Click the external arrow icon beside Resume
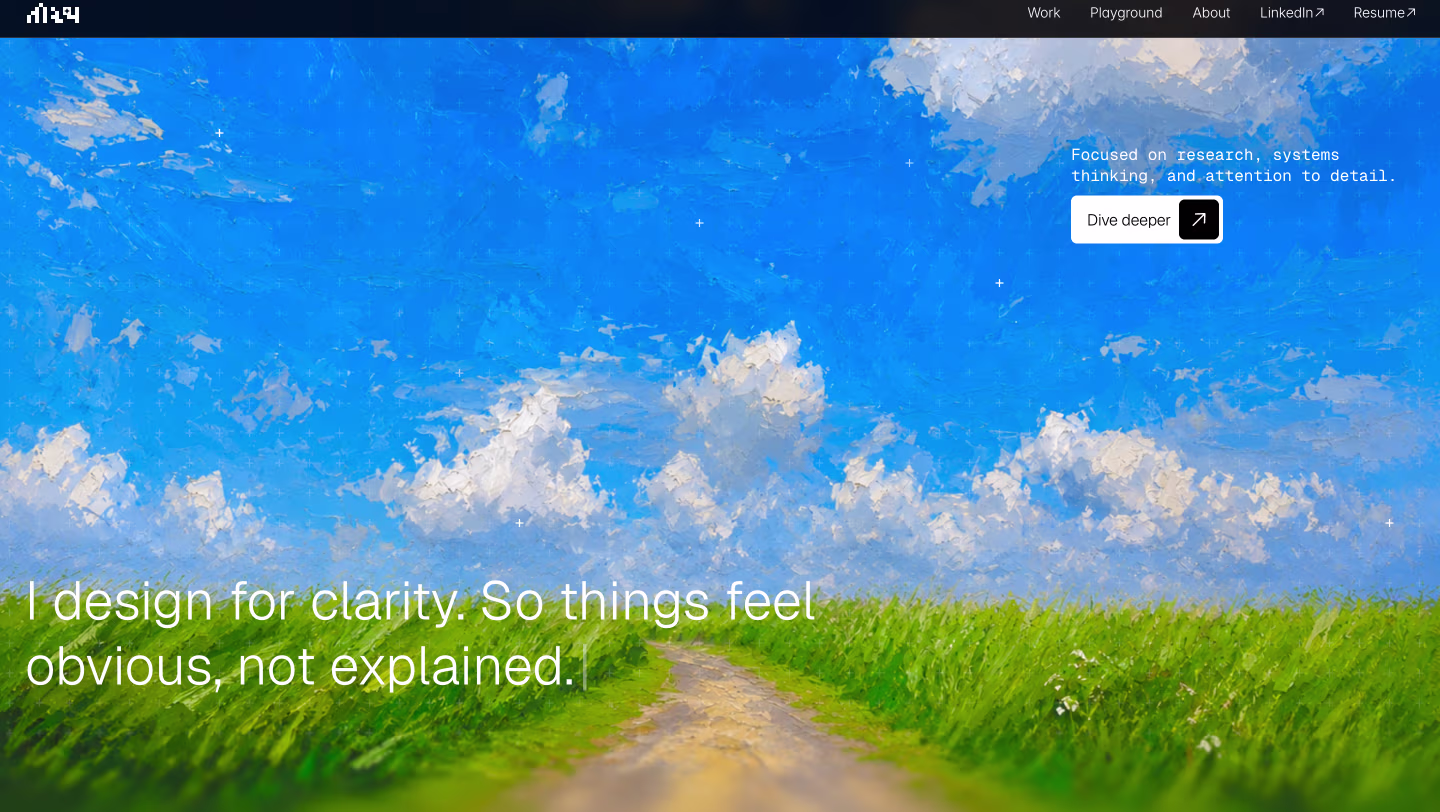Viewport: 1440px width, 812px height. [1411, 13]
